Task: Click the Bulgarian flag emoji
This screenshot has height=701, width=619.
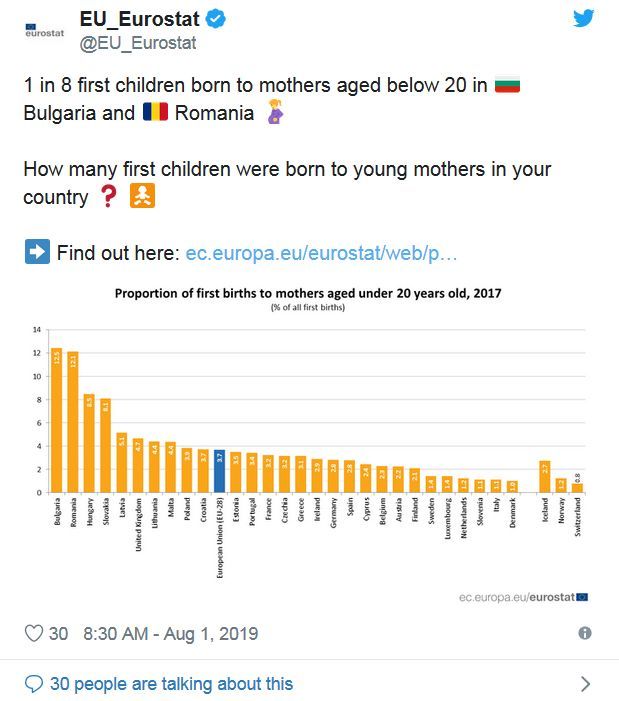Action: coord(507,85)
